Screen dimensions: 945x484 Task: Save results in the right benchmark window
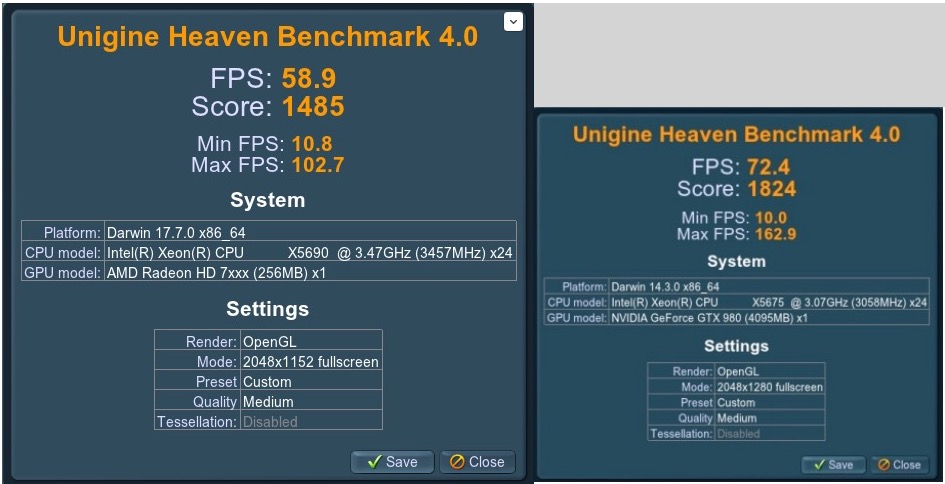tap(833, 465)
